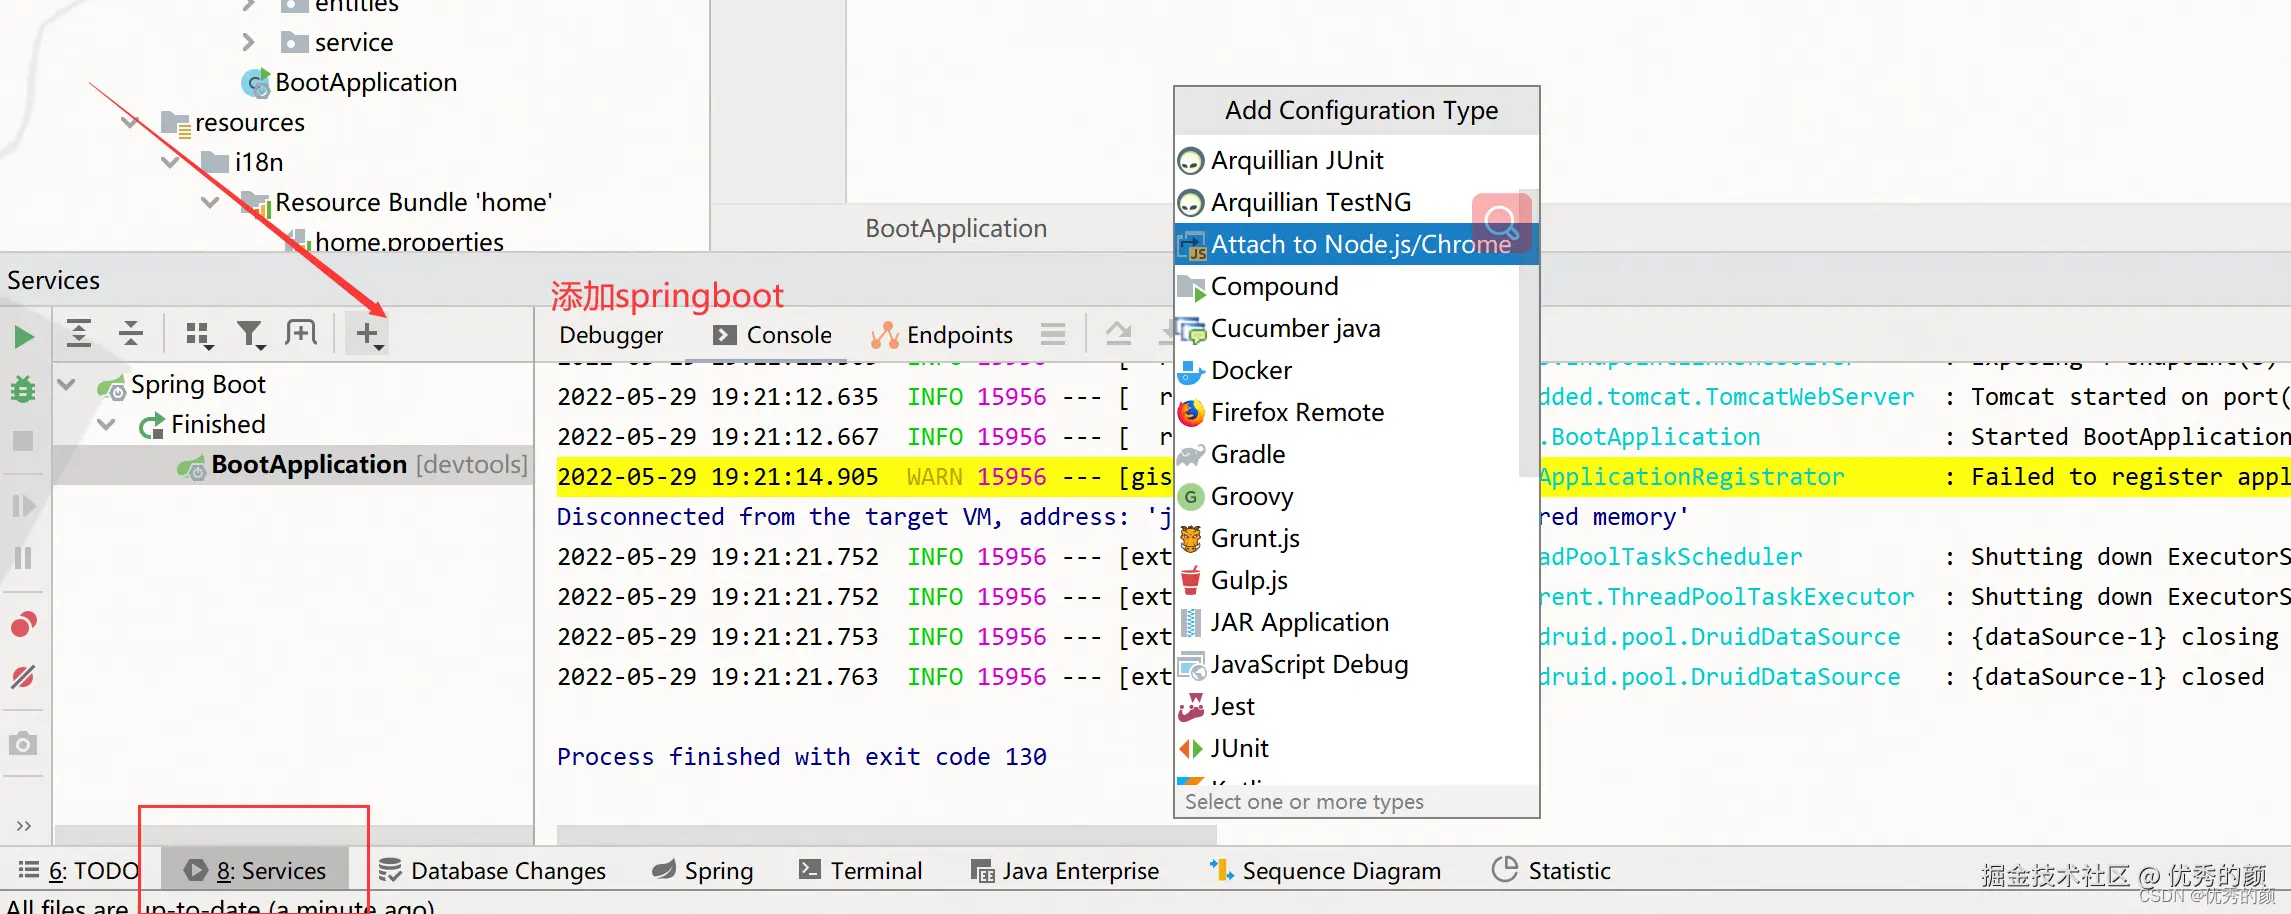The height and width of the screenshot is (914, 2291).
Task: Open the BootApplication editor tab
Action: (x=956, y=228)
